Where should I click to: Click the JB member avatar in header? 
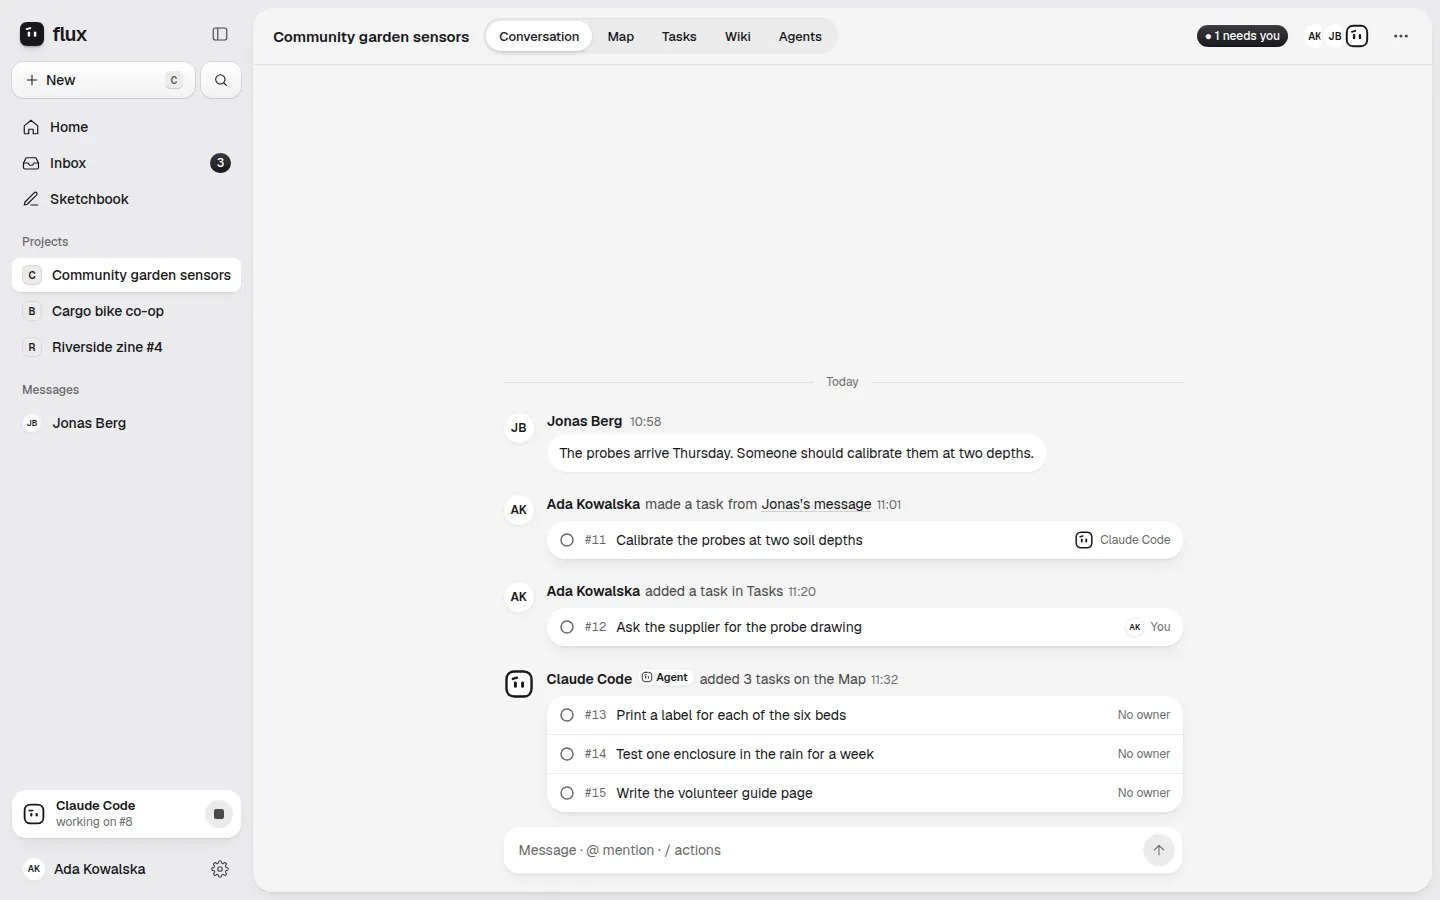pyautogui.click(x=1335, y=36)
